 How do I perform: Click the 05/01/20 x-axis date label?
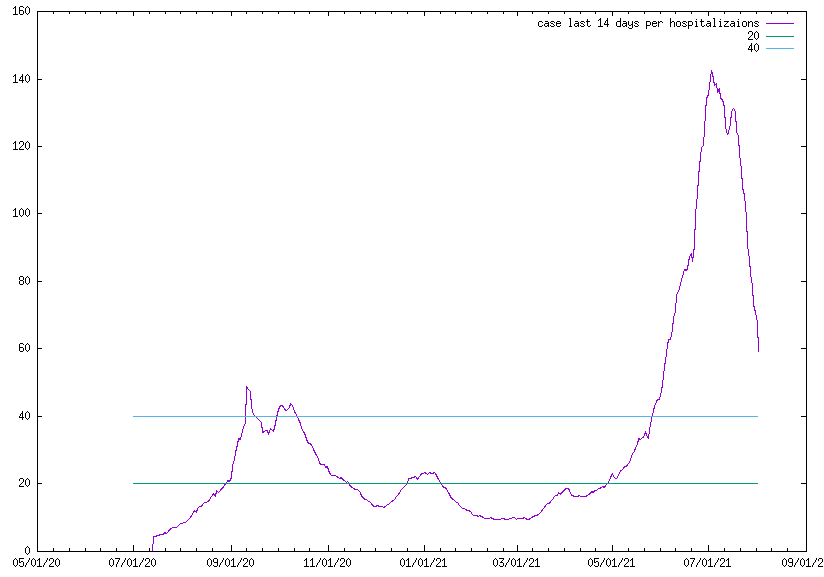click(x=38, y=563)
